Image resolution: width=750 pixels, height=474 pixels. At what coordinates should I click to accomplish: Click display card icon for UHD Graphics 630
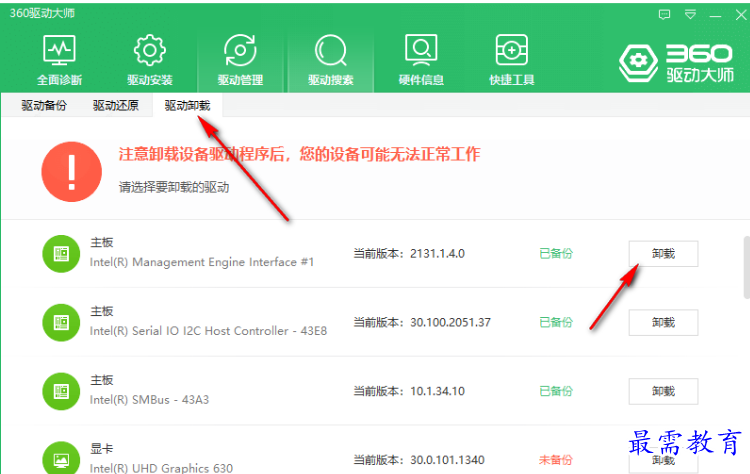click(61, 458)
